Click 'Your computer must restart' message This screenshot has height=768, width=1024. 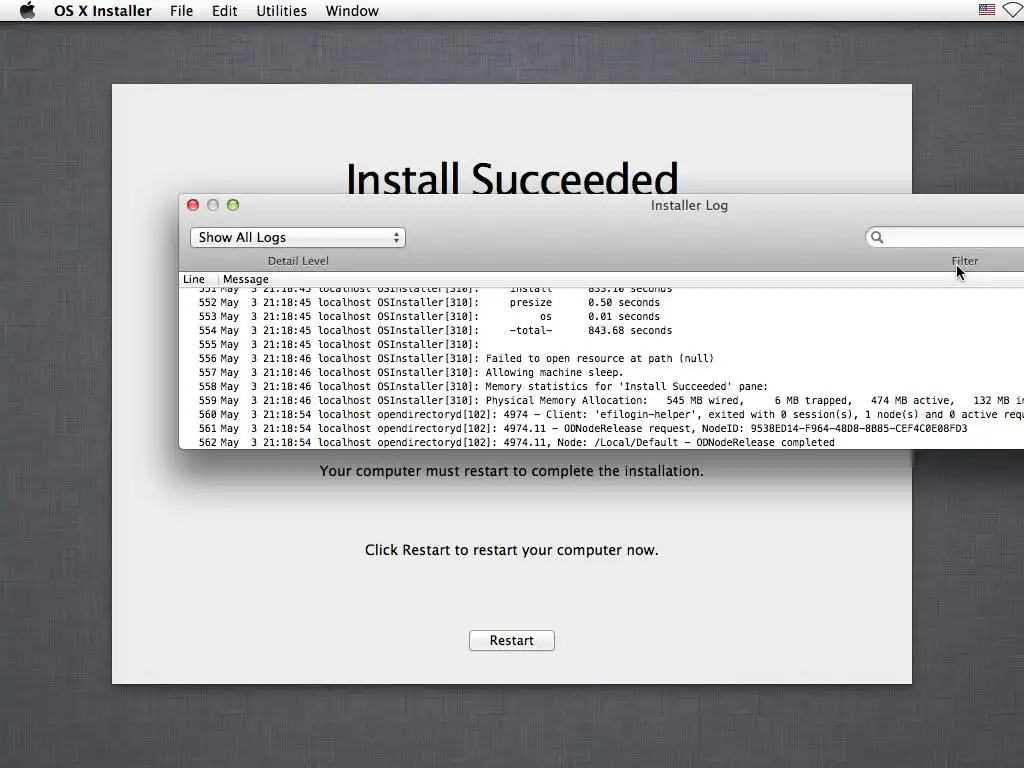511,471
